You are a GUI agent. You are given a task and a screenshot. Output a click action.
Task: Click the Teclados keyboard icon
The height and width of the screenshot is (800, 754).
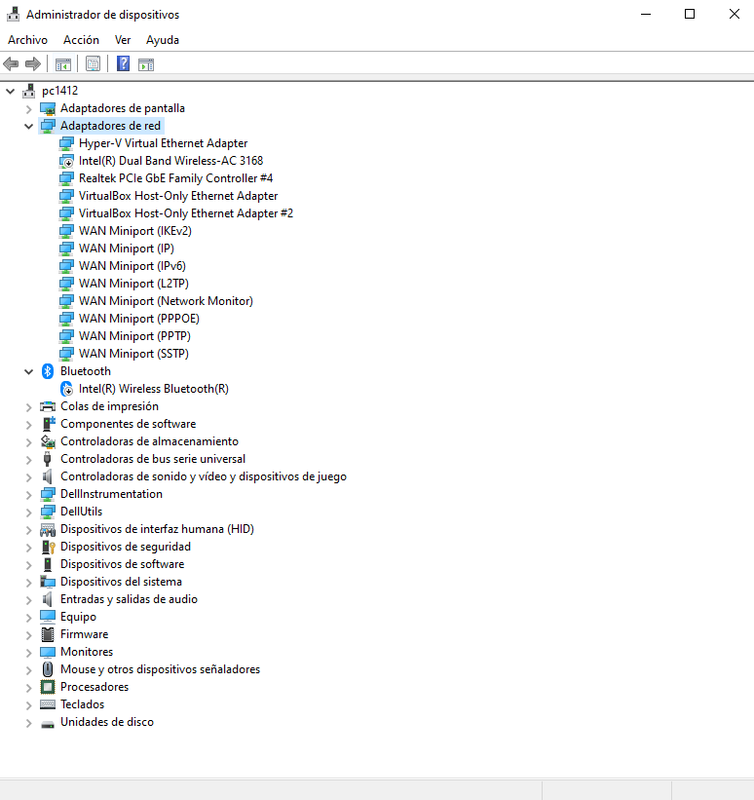[x=47, y=704]
